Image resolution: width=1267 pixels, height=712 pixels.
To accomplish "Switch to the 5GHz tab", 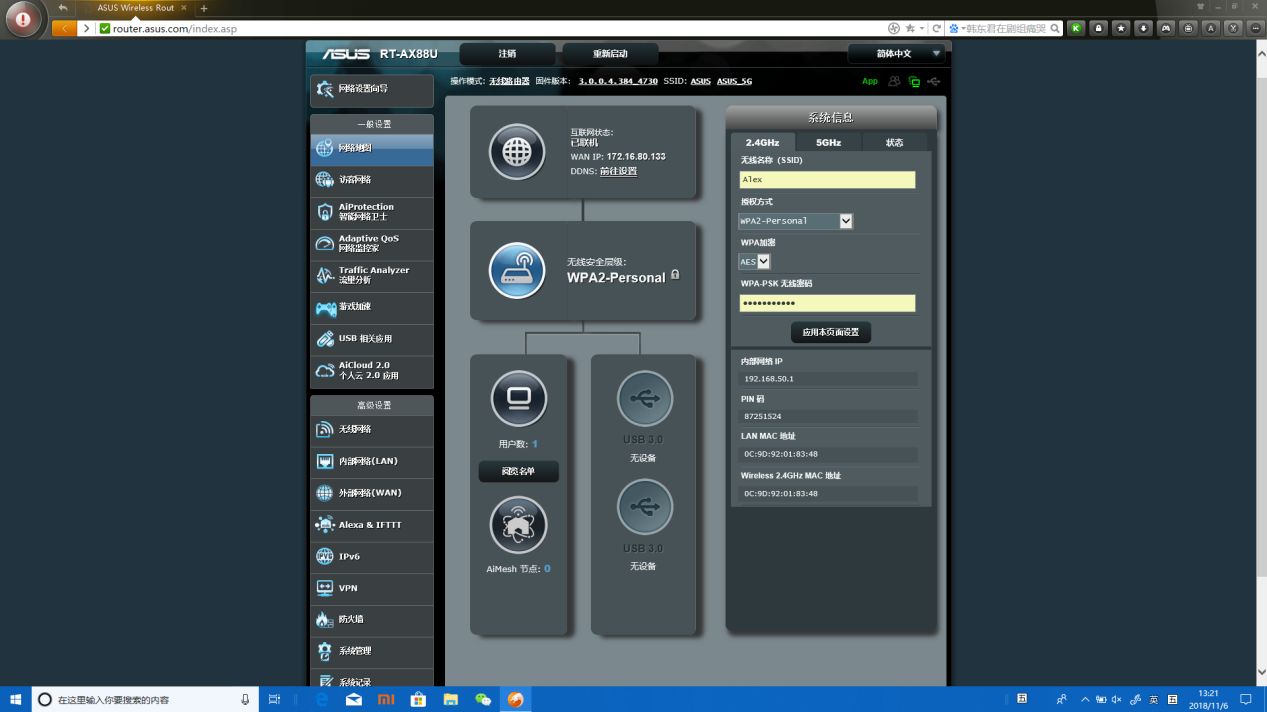I will coord(828,142).
